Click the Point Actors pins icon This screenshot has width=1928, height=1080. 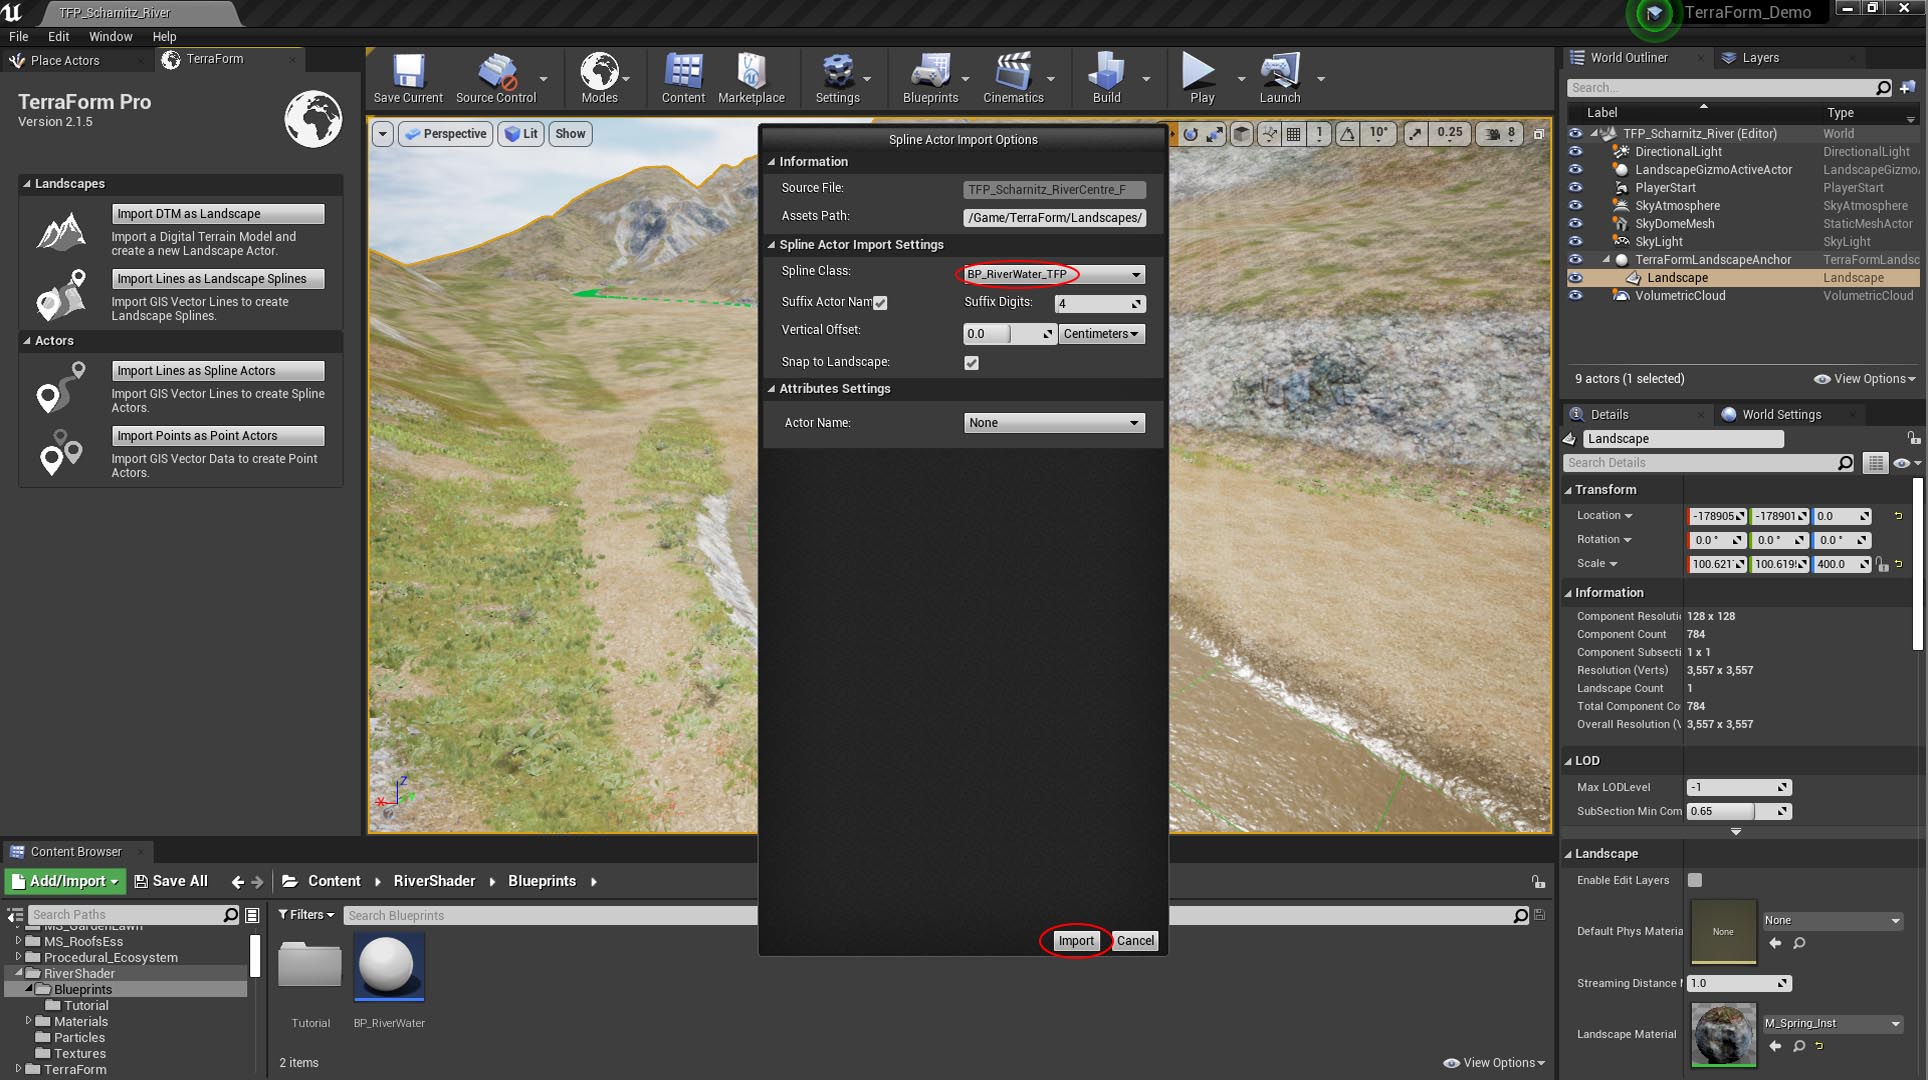click(x=60, y=453)
